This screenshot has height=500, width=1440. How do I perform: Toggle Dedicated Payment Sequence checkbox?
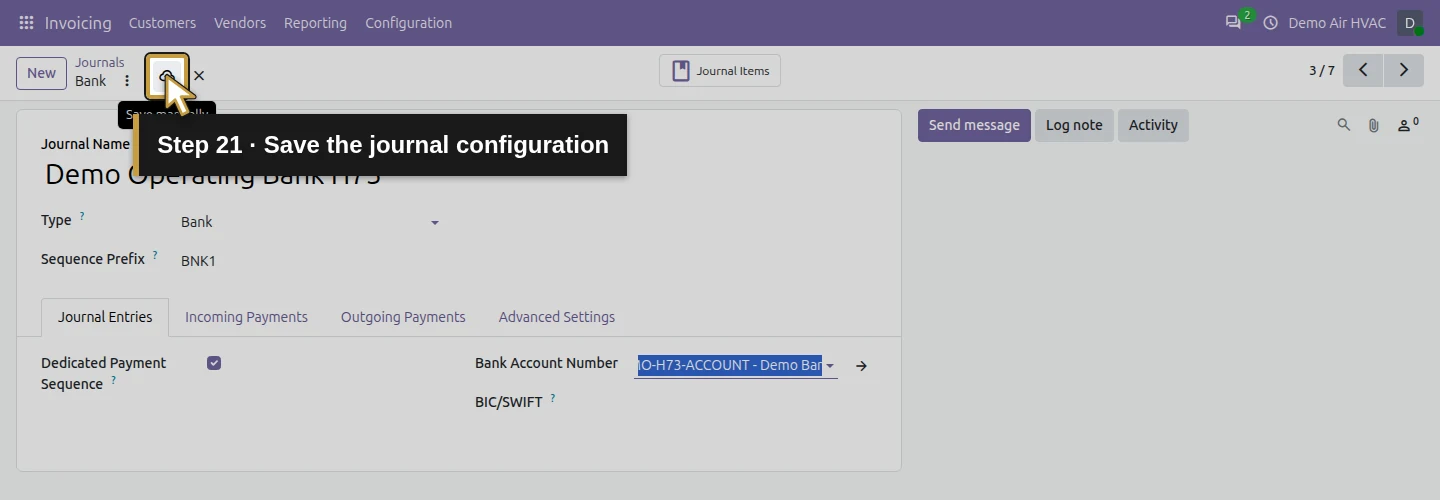[x=214, y=363]
